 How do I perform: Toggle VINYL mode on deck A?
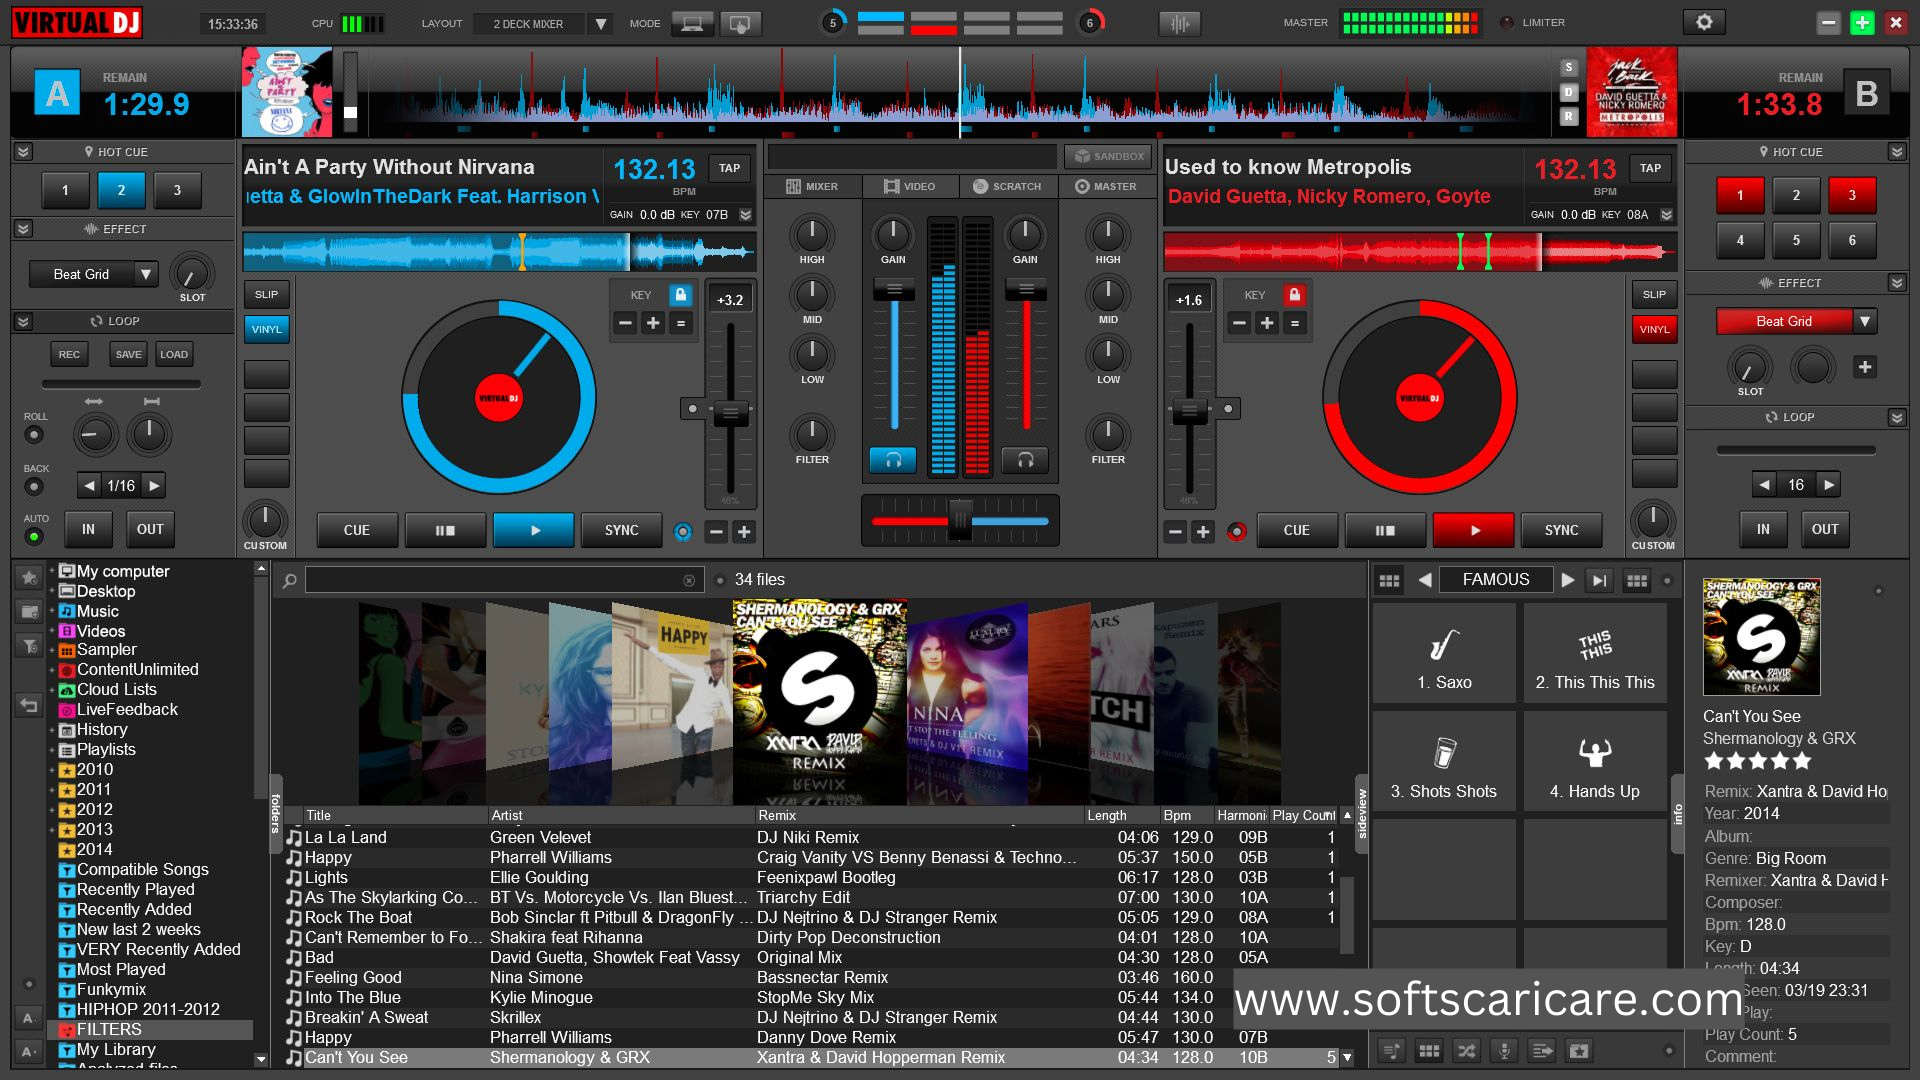(267, 329)
